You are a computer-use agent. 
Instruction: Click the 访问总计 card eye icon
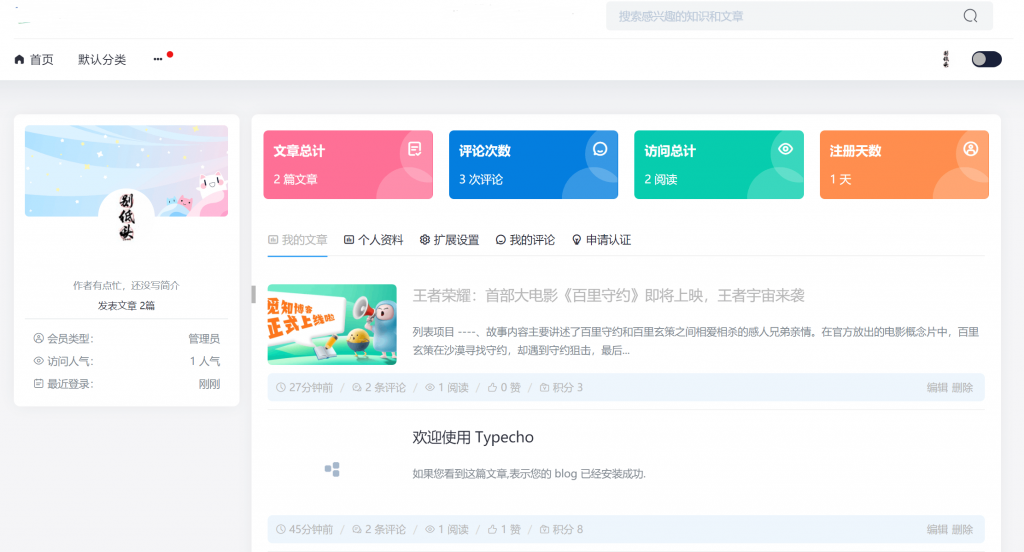786,149
